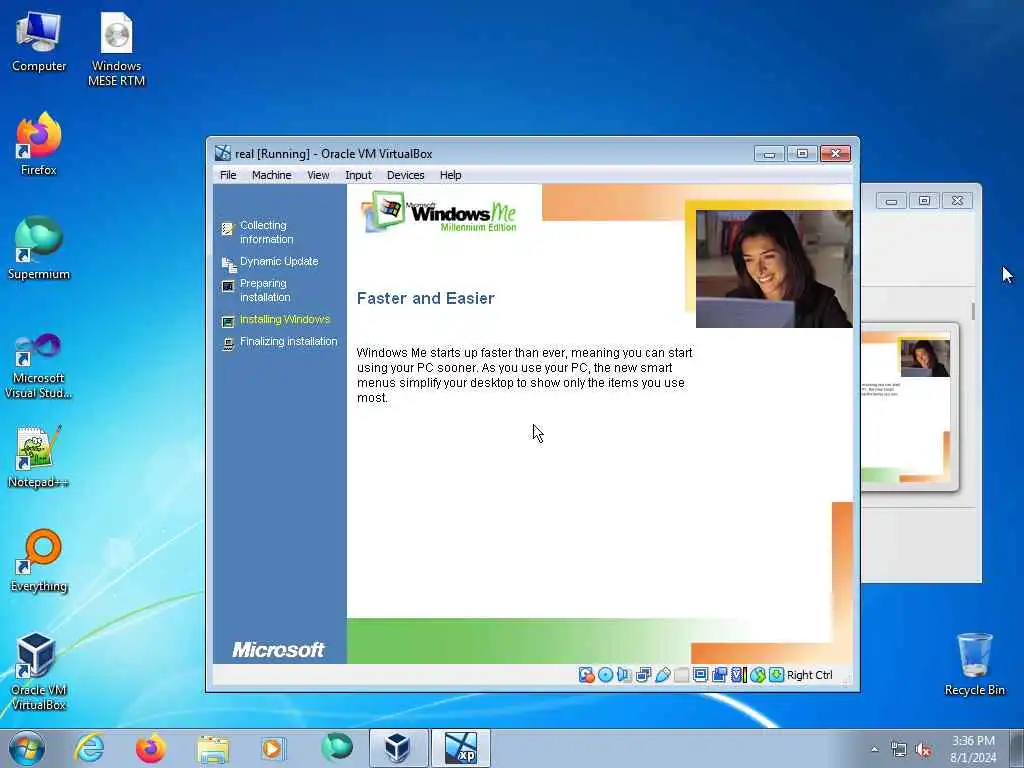Click the muted volume tray icon
The image size is (1024, 768).
pos(923,750)
